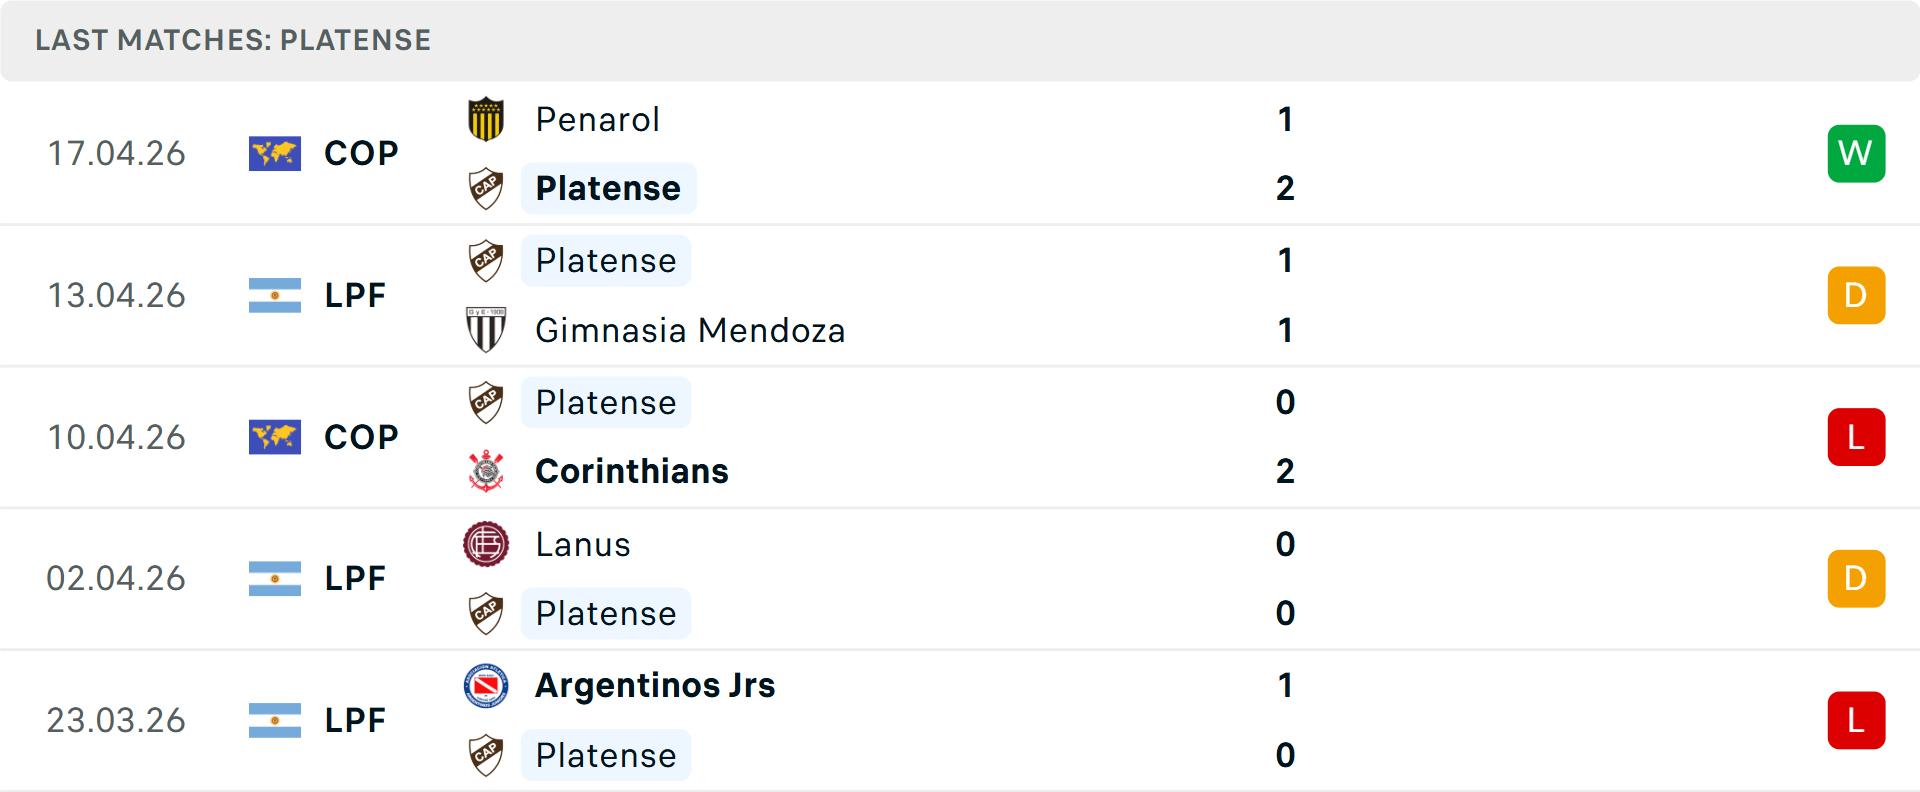
Task: Click Argentina flag beside 23.03.26 LPF
Action: pyautogui.click(x=275, y=721)
